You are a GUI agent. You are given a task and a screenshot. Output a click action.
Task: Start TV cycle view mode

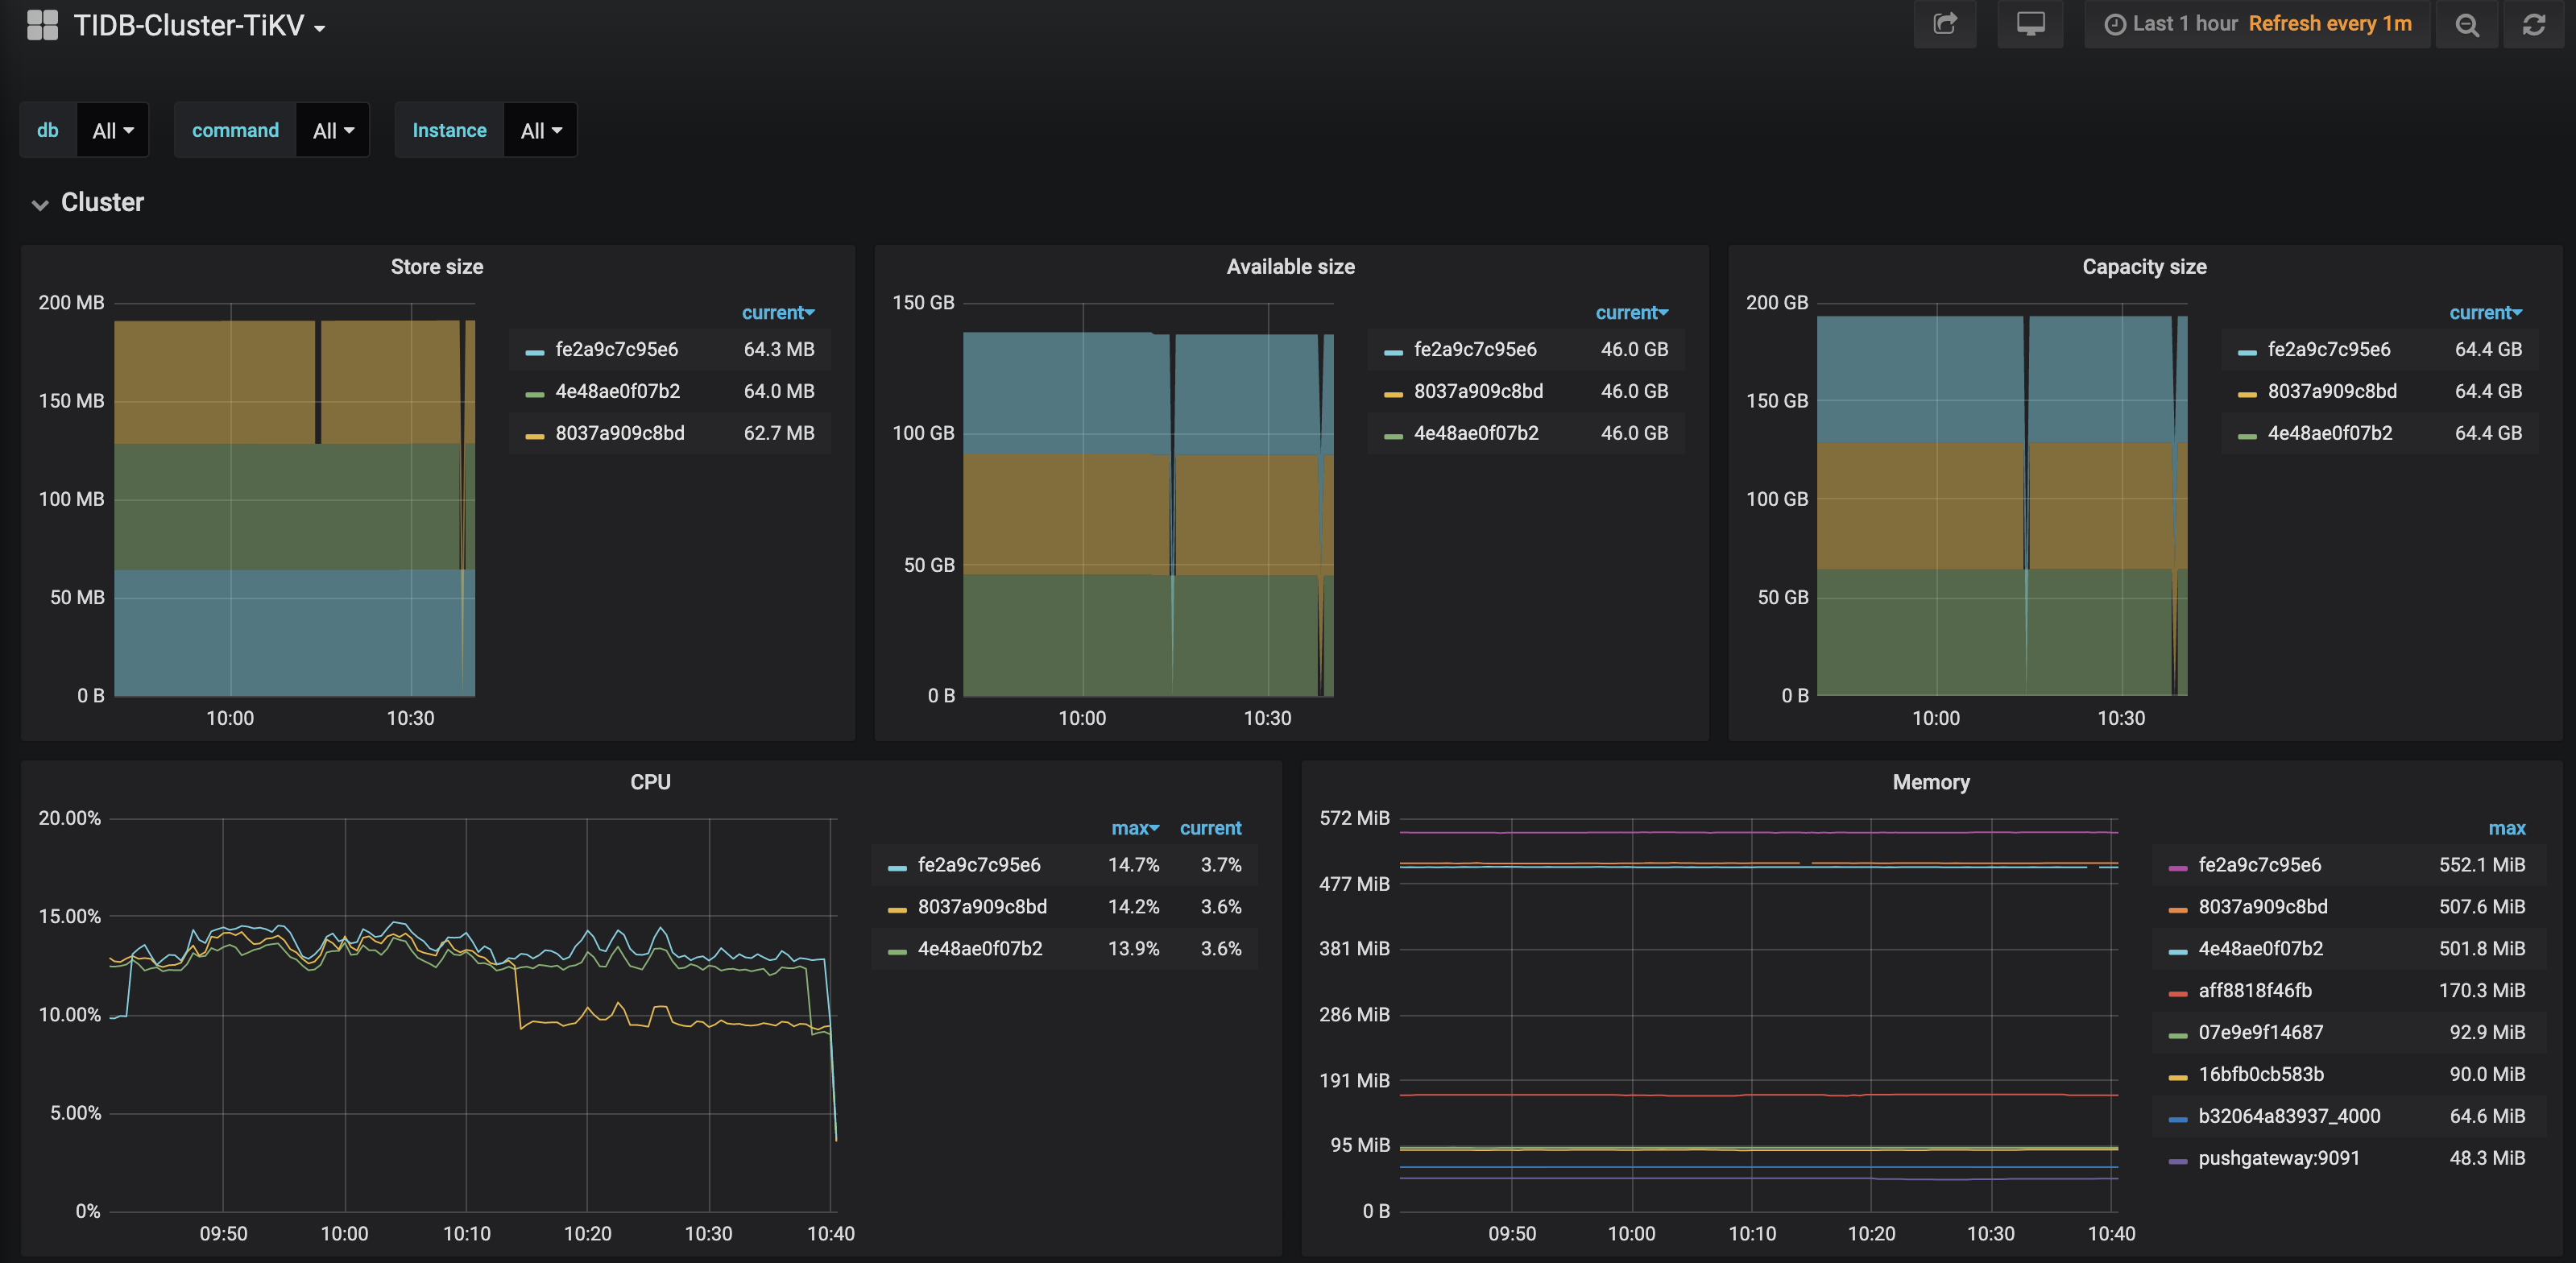[x=2030, y=23]
